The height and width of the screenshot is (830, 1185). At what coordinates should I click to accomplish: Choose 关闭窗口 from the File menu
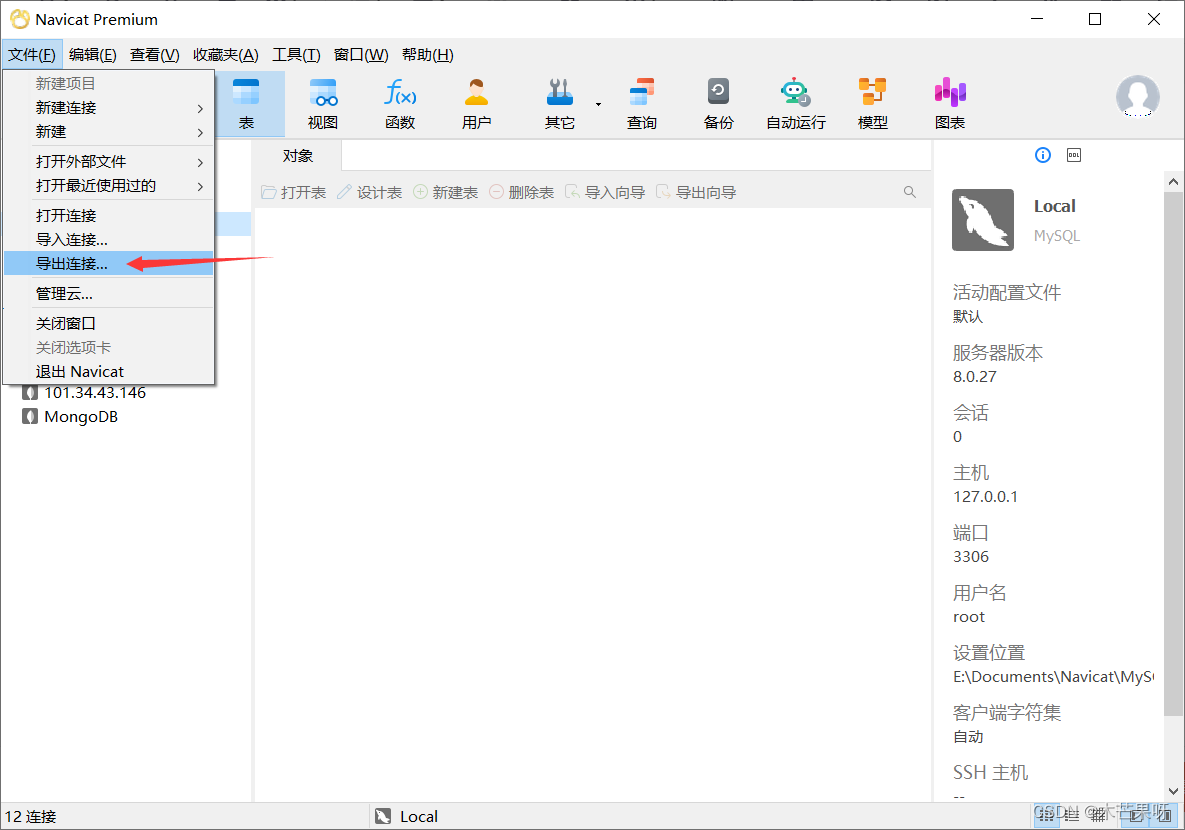click(109, 324)
